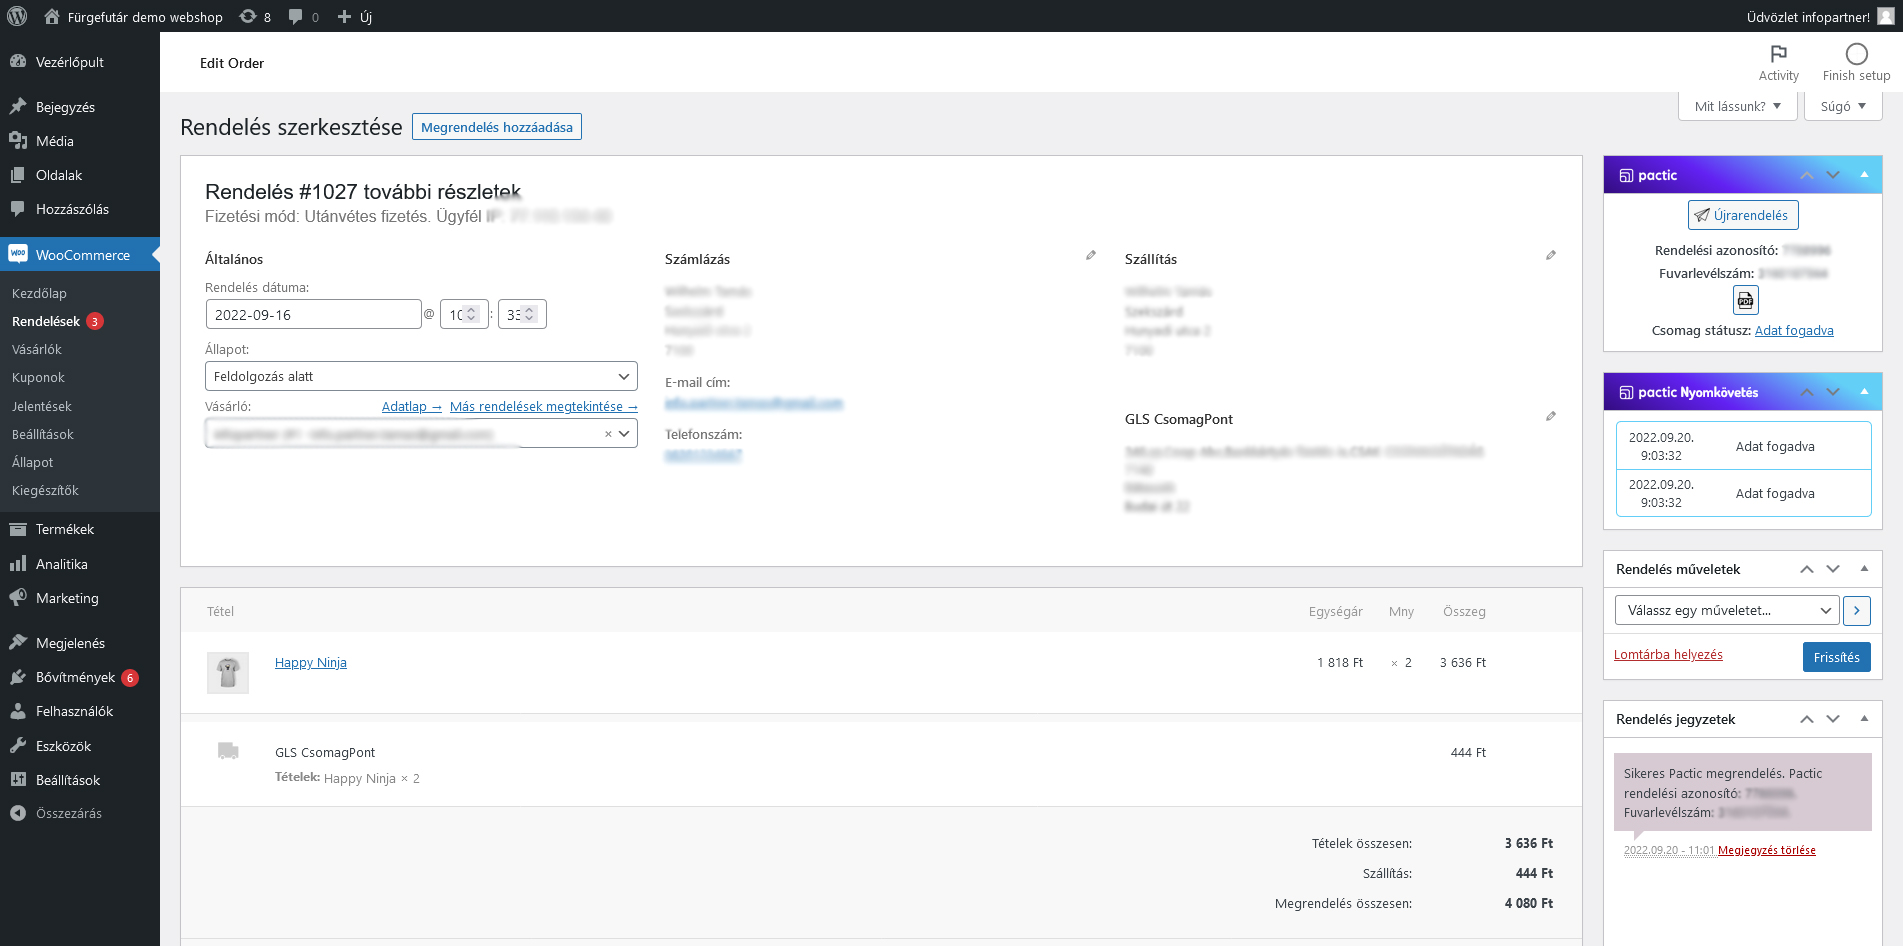Move pactic Nyomkövetés panel up
Screen dimensions: 1903x946
(1807, 392)
